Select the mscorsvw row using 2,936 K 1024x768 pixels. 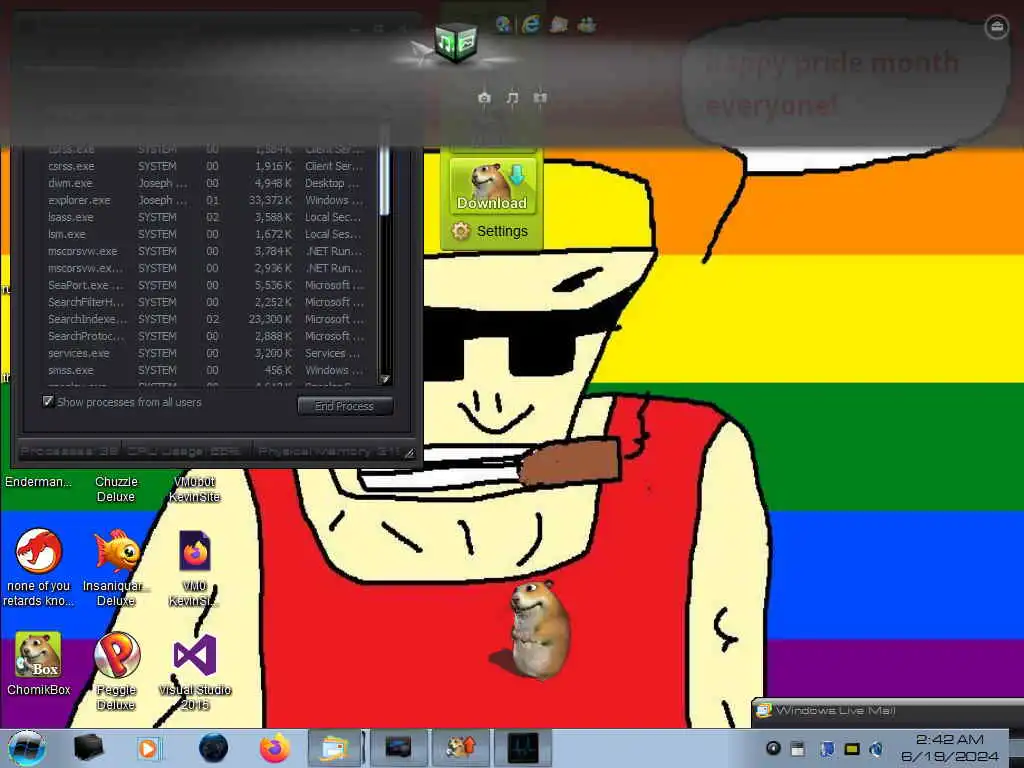206,268
